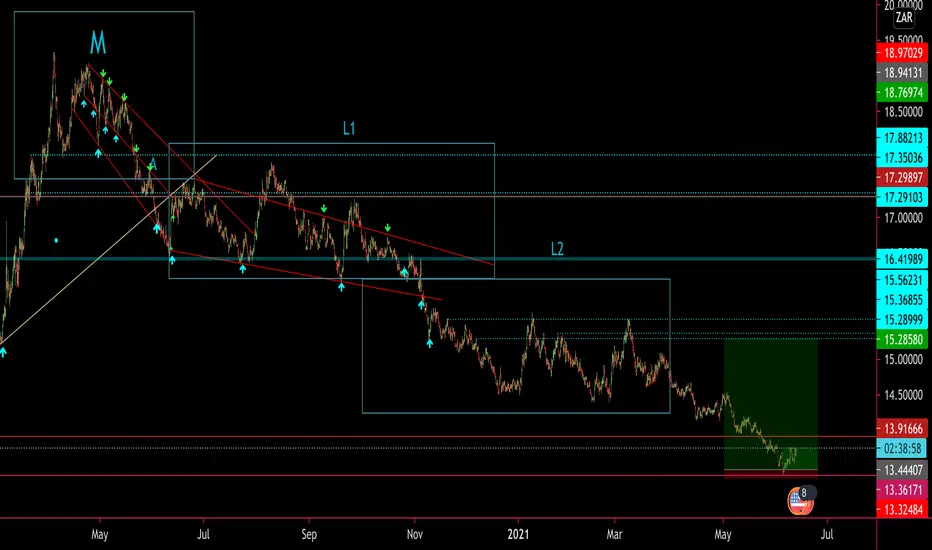Image resolution: width=932 pixels, height=550 pixels.
Task: Click the Nov label on time axis
Action: pos(414,535)
